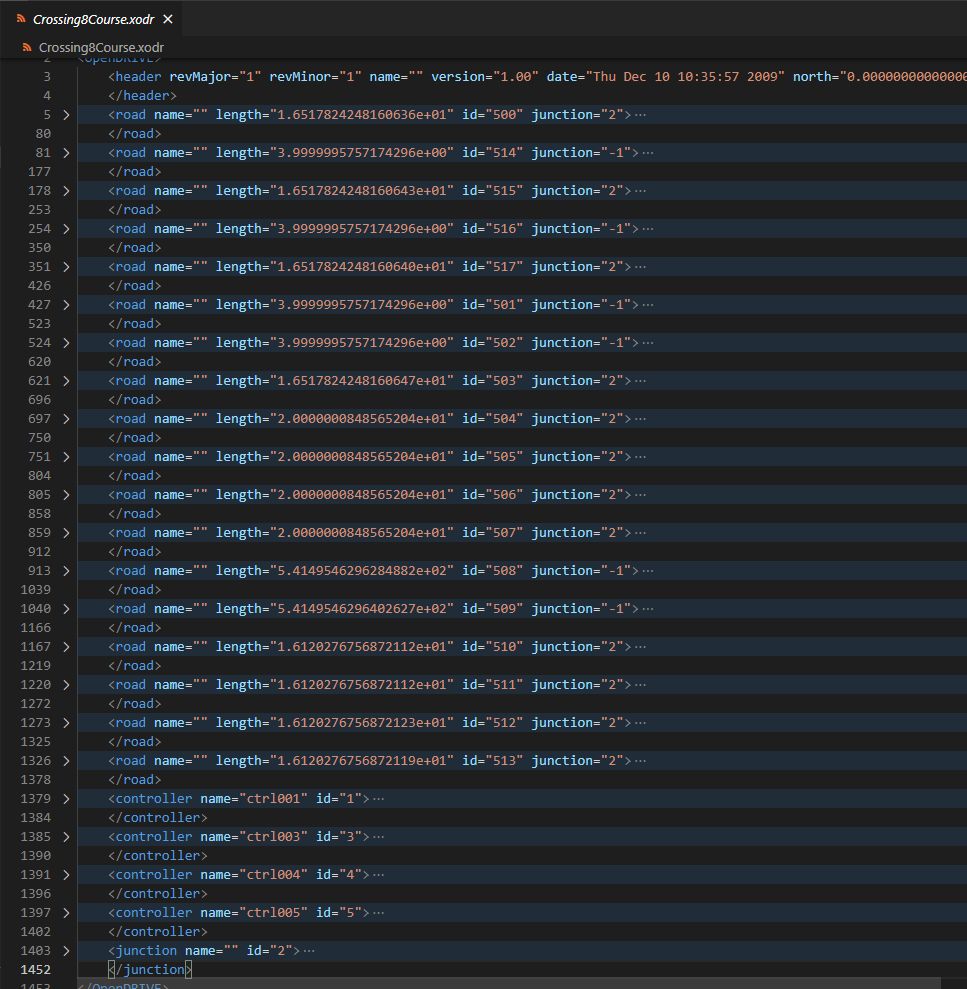Screen dimensions: 967x989
Task: Click line number 1039
Action: 35,590
